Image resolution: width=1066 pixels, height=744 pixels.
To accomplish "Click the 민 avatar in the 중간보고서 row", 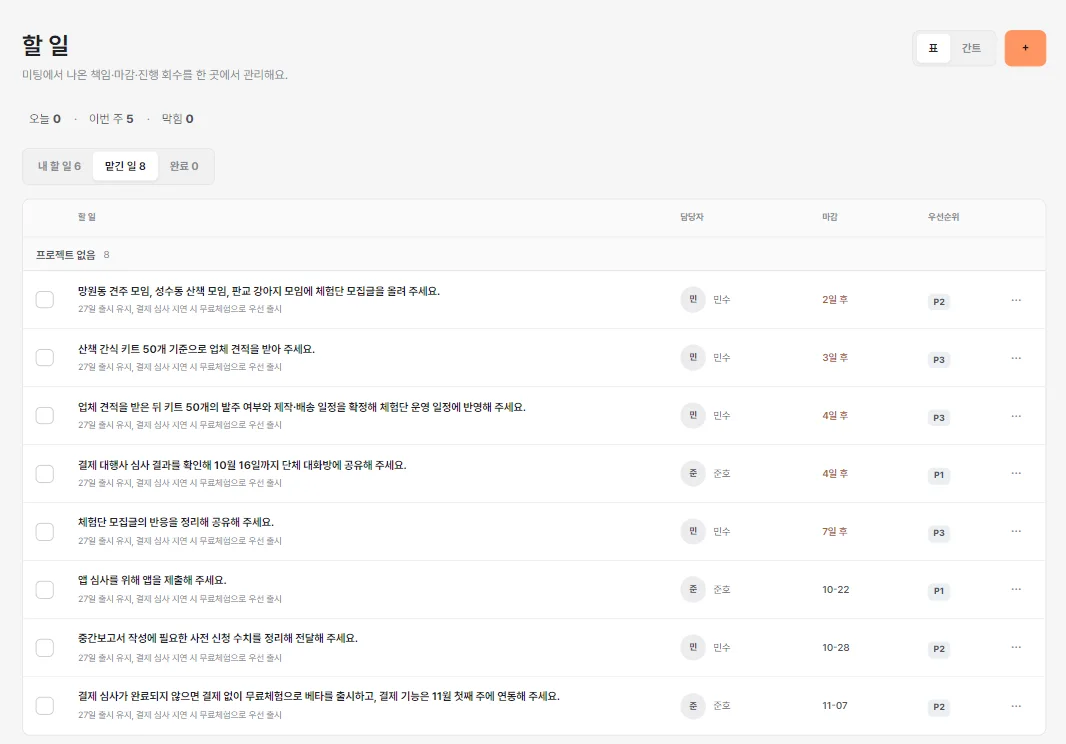I will [x=693, y=647].
